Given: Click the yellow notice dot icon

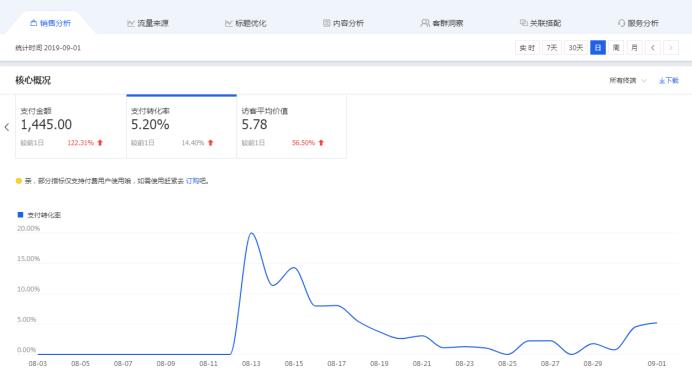Looking at the screenshot, I should pyautogui.click(x=19, y=180).
